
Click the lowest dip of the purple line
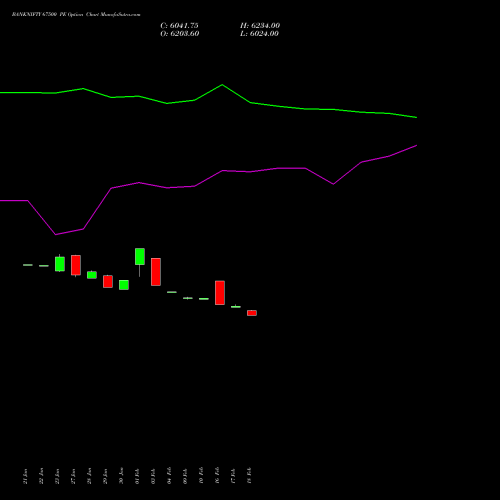[x=56, y=235]
